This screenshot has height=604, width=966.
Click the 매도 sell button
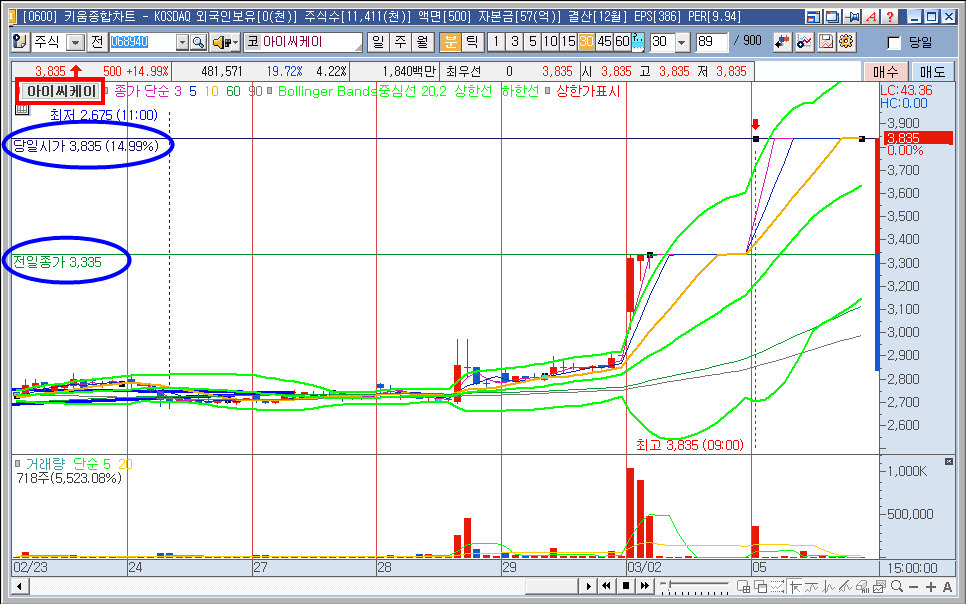click(933, 71)
